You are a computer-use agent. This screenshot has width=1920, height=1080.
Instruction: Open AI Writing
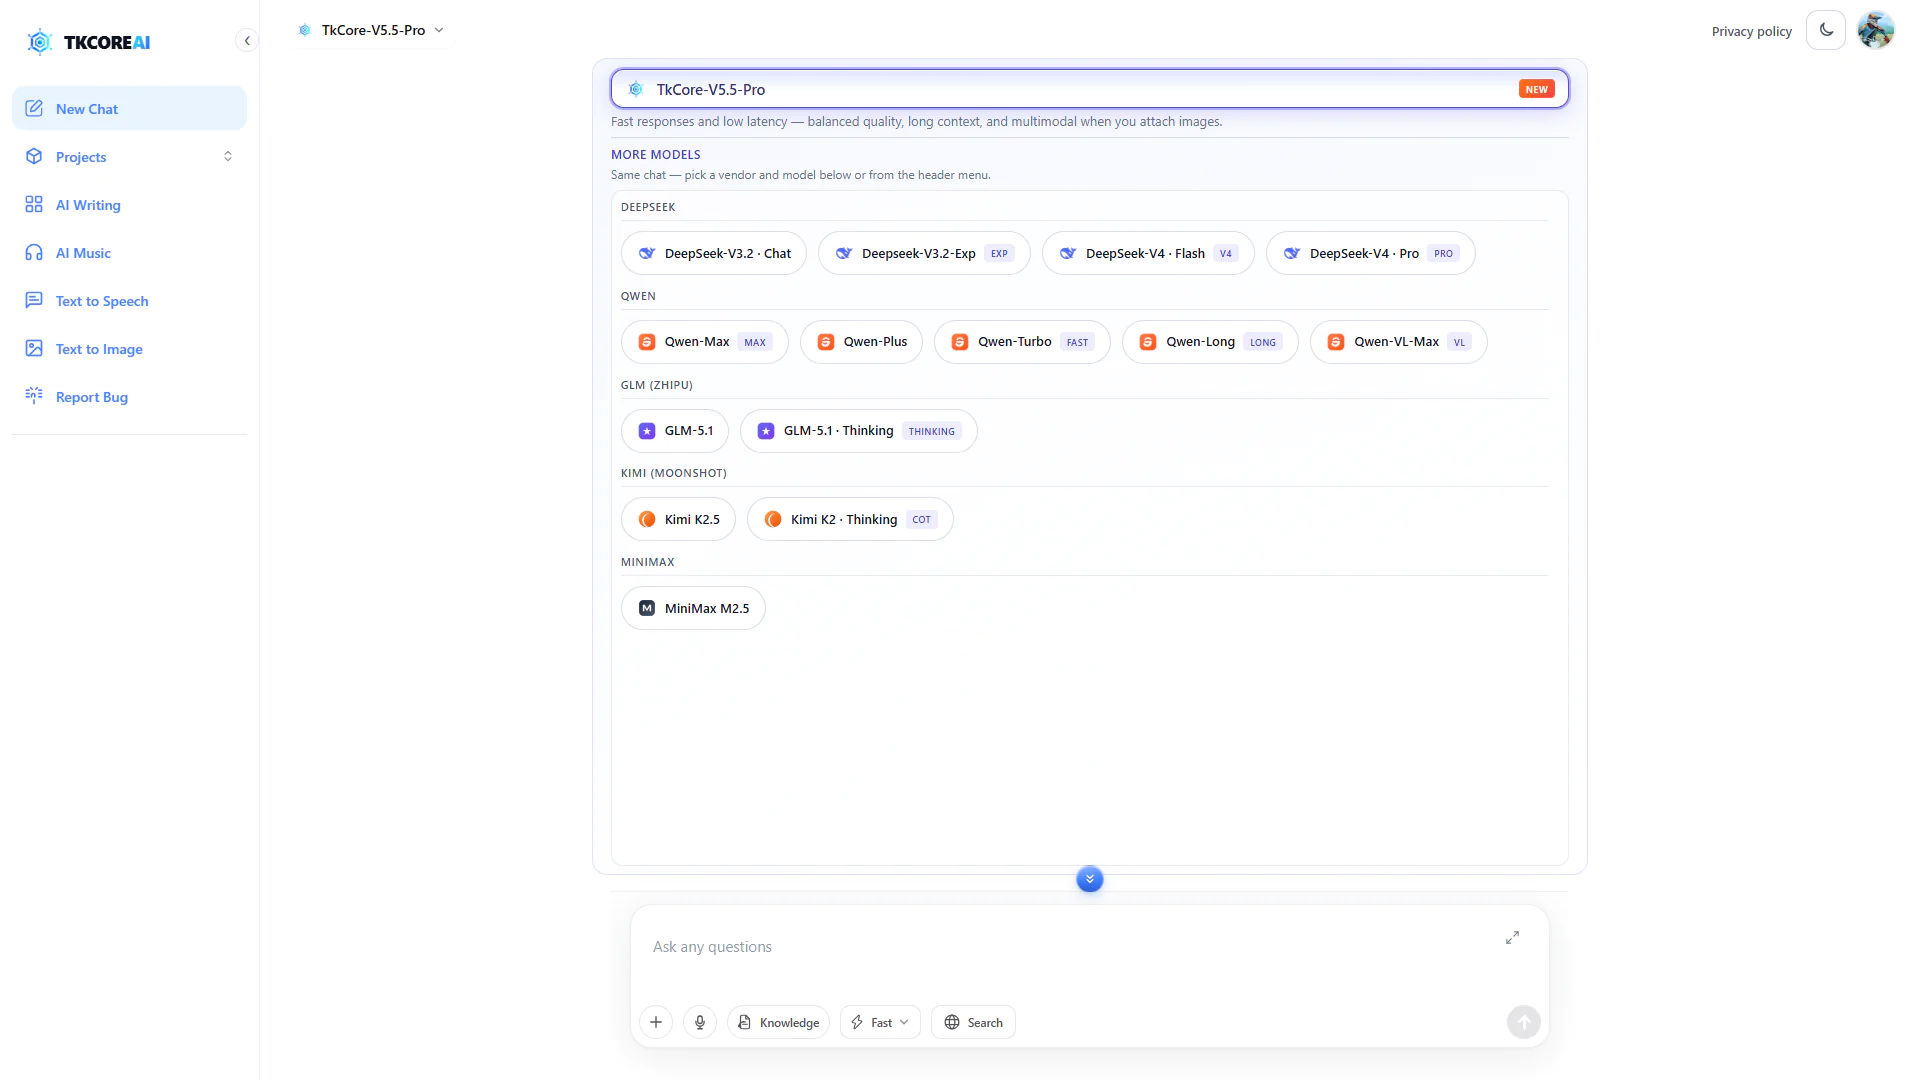coord(129,205)
